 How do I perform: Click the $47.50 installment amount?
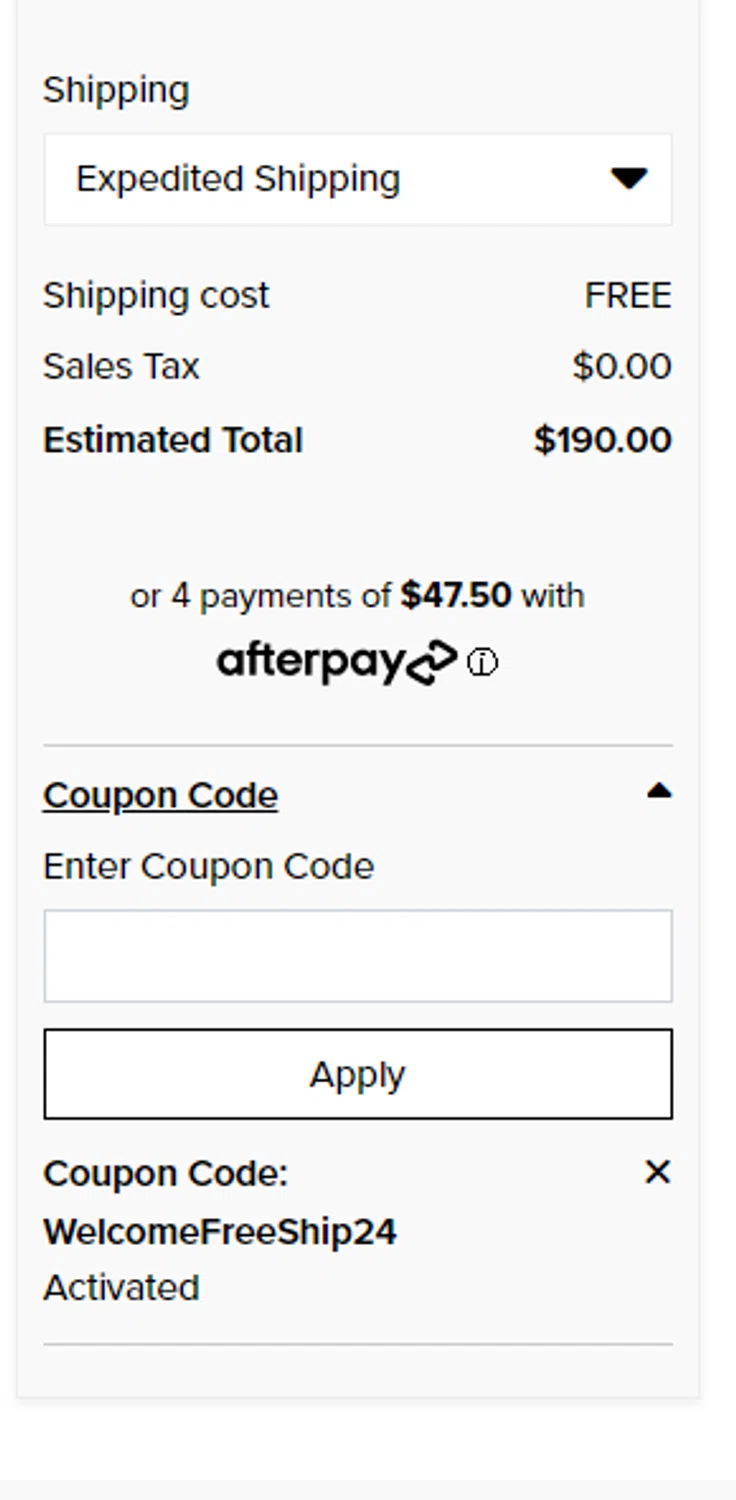455,596
